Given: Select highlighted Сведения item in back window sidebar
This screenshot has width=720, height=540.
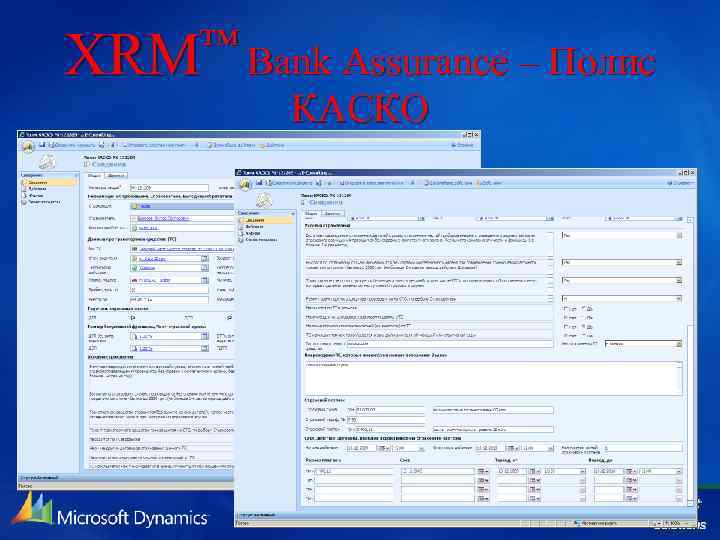Looking at the screenshot, I should [49, 182].
